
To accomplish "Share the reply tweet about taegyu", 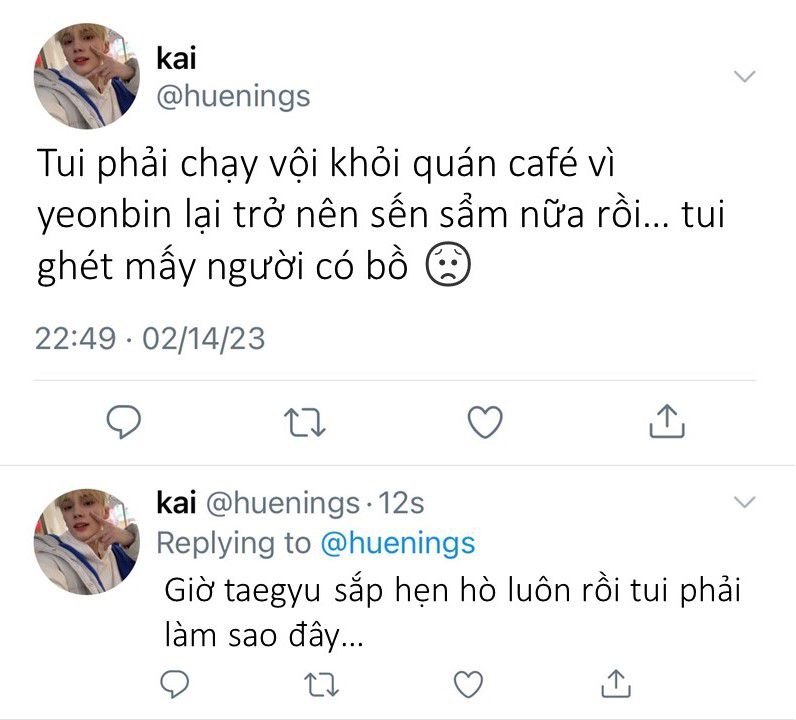I will (617, 683).
